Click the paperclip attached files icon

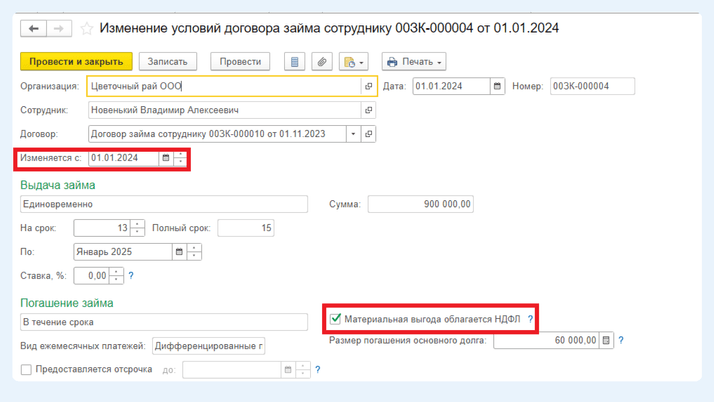pyautogui.click(x=322, y=62)
